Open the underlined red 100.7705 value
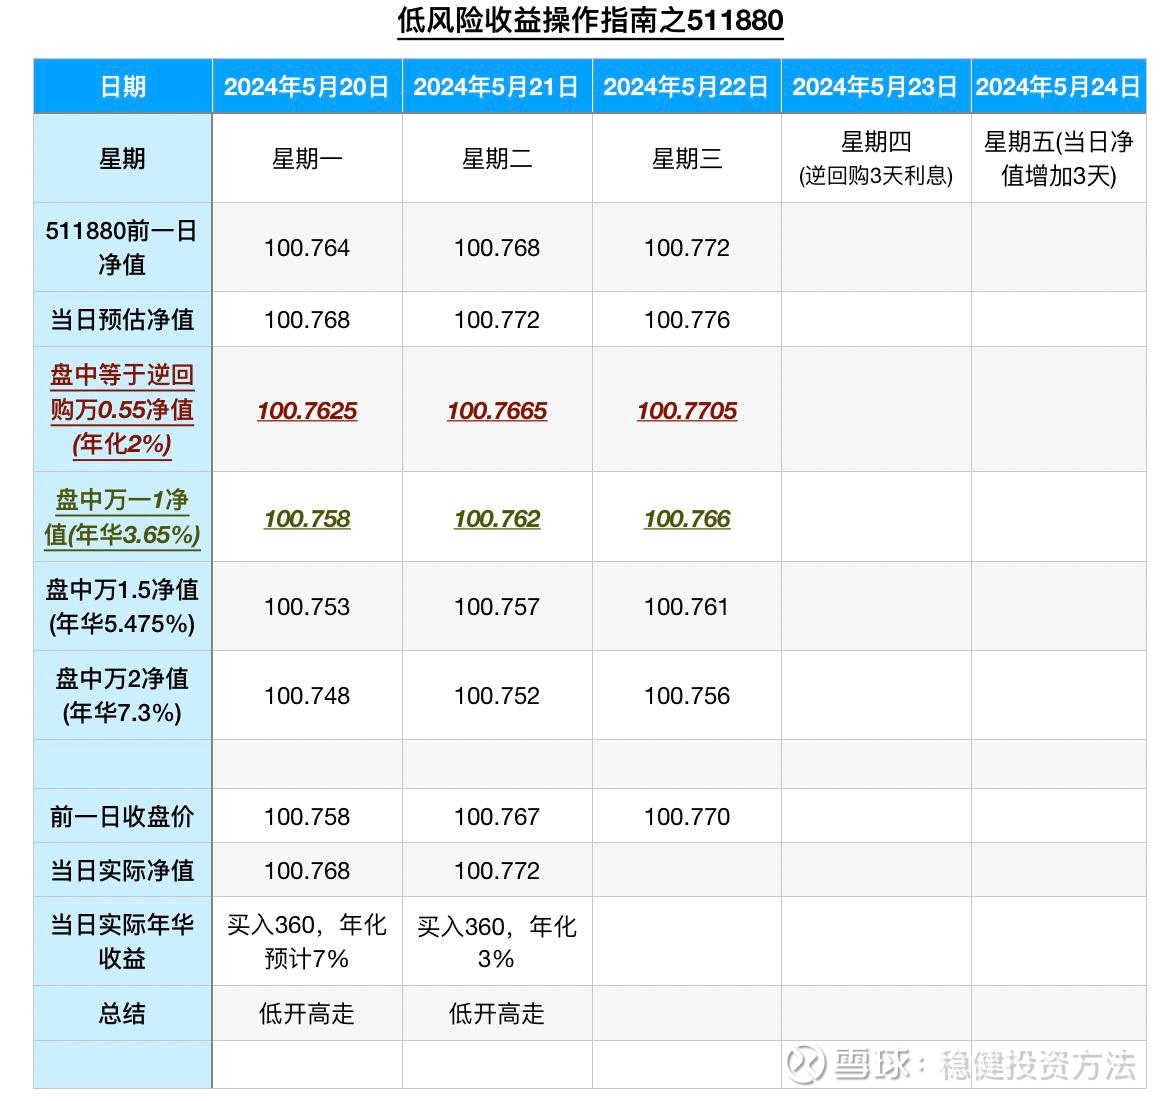 point(687,411)
